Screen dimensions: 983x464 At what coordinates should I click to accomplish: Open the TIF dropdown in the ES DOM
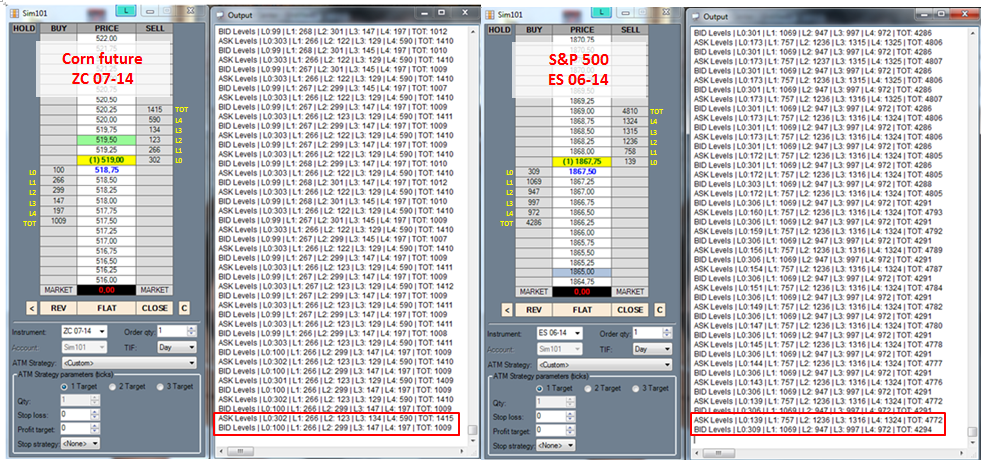pos(651,349)
